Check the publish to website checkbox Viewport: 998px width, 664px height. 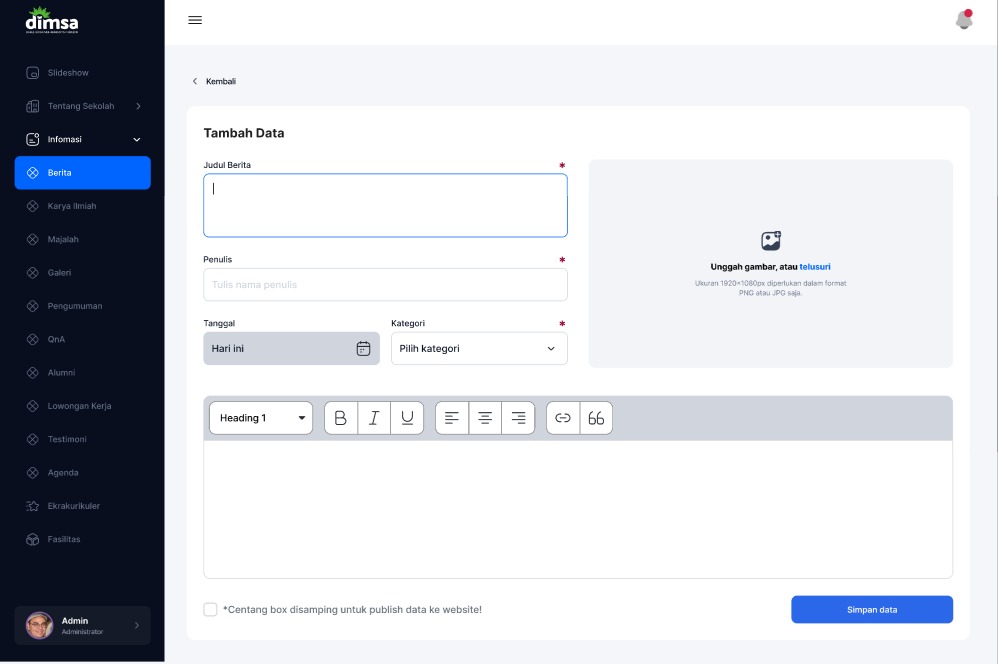[x=210, y=609]
